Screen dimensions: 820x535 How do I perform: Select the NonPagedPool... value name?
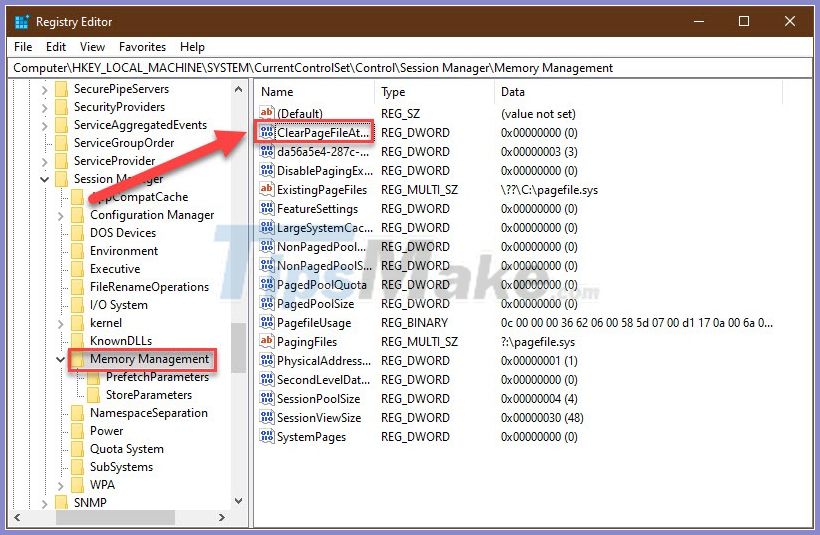click(321, 247)
